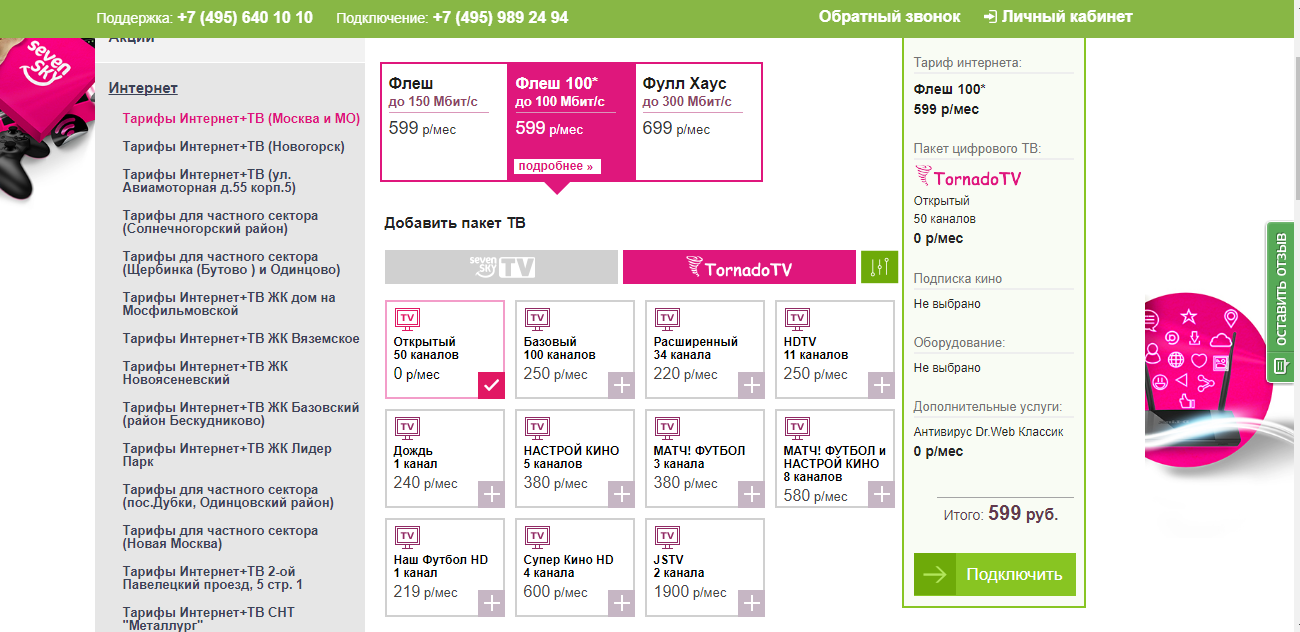The height and width of the screenshot is (632, 1300).
Task: Click the TV icon on JSTV card
Action: 667,537
